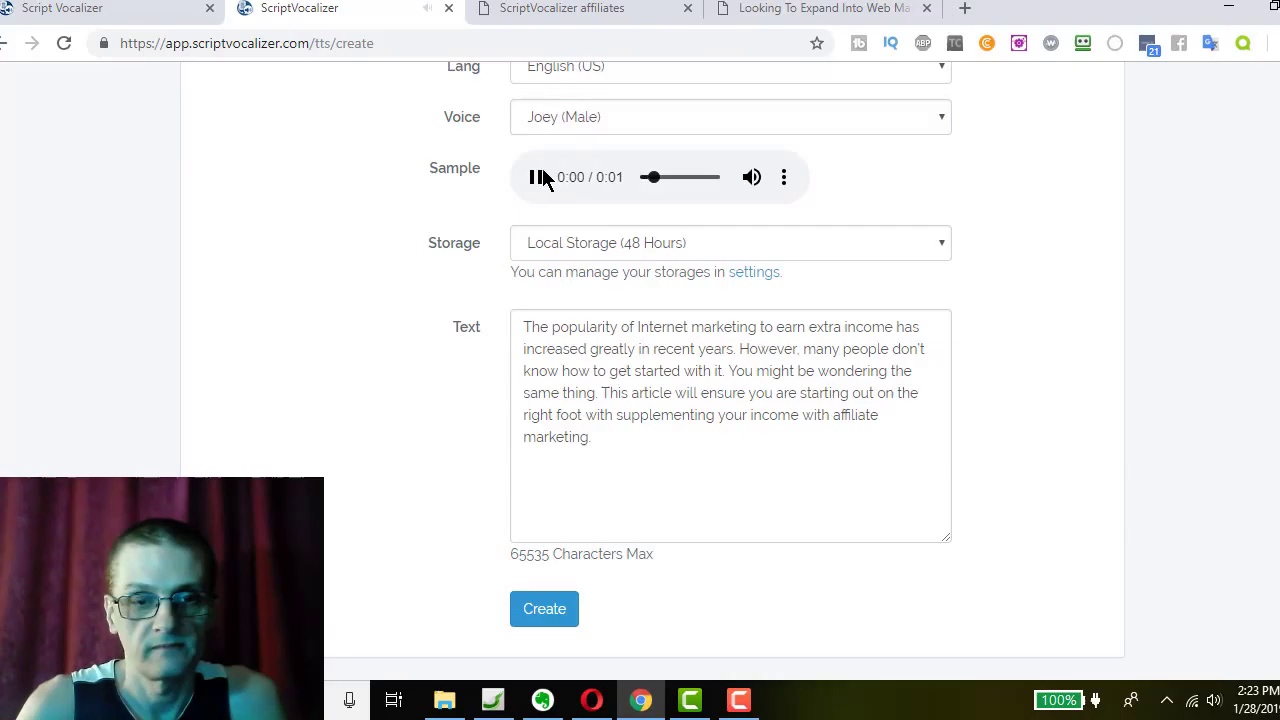The width and height of the screenshot is (1280, 720).
Task: Open the TC browser extension
Action: click(955, 43)
